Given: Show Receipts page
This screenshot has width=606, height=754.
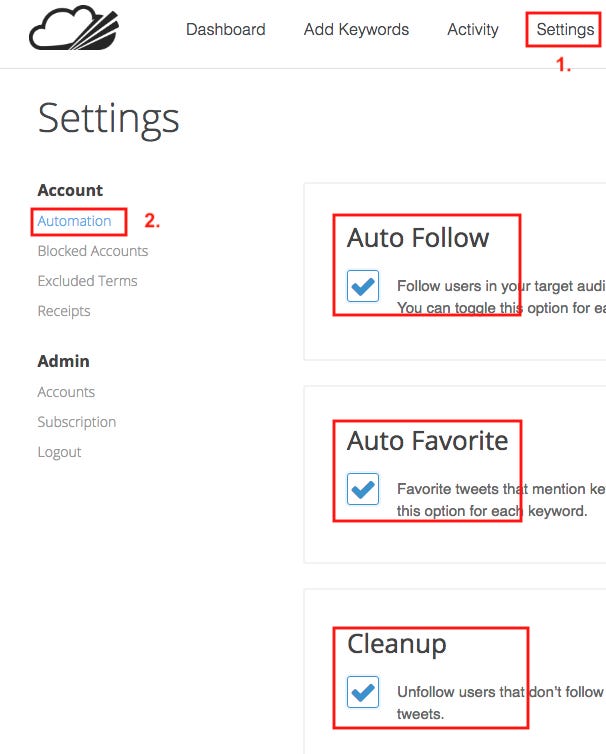Looking at the screenshot, I should 64,311.
